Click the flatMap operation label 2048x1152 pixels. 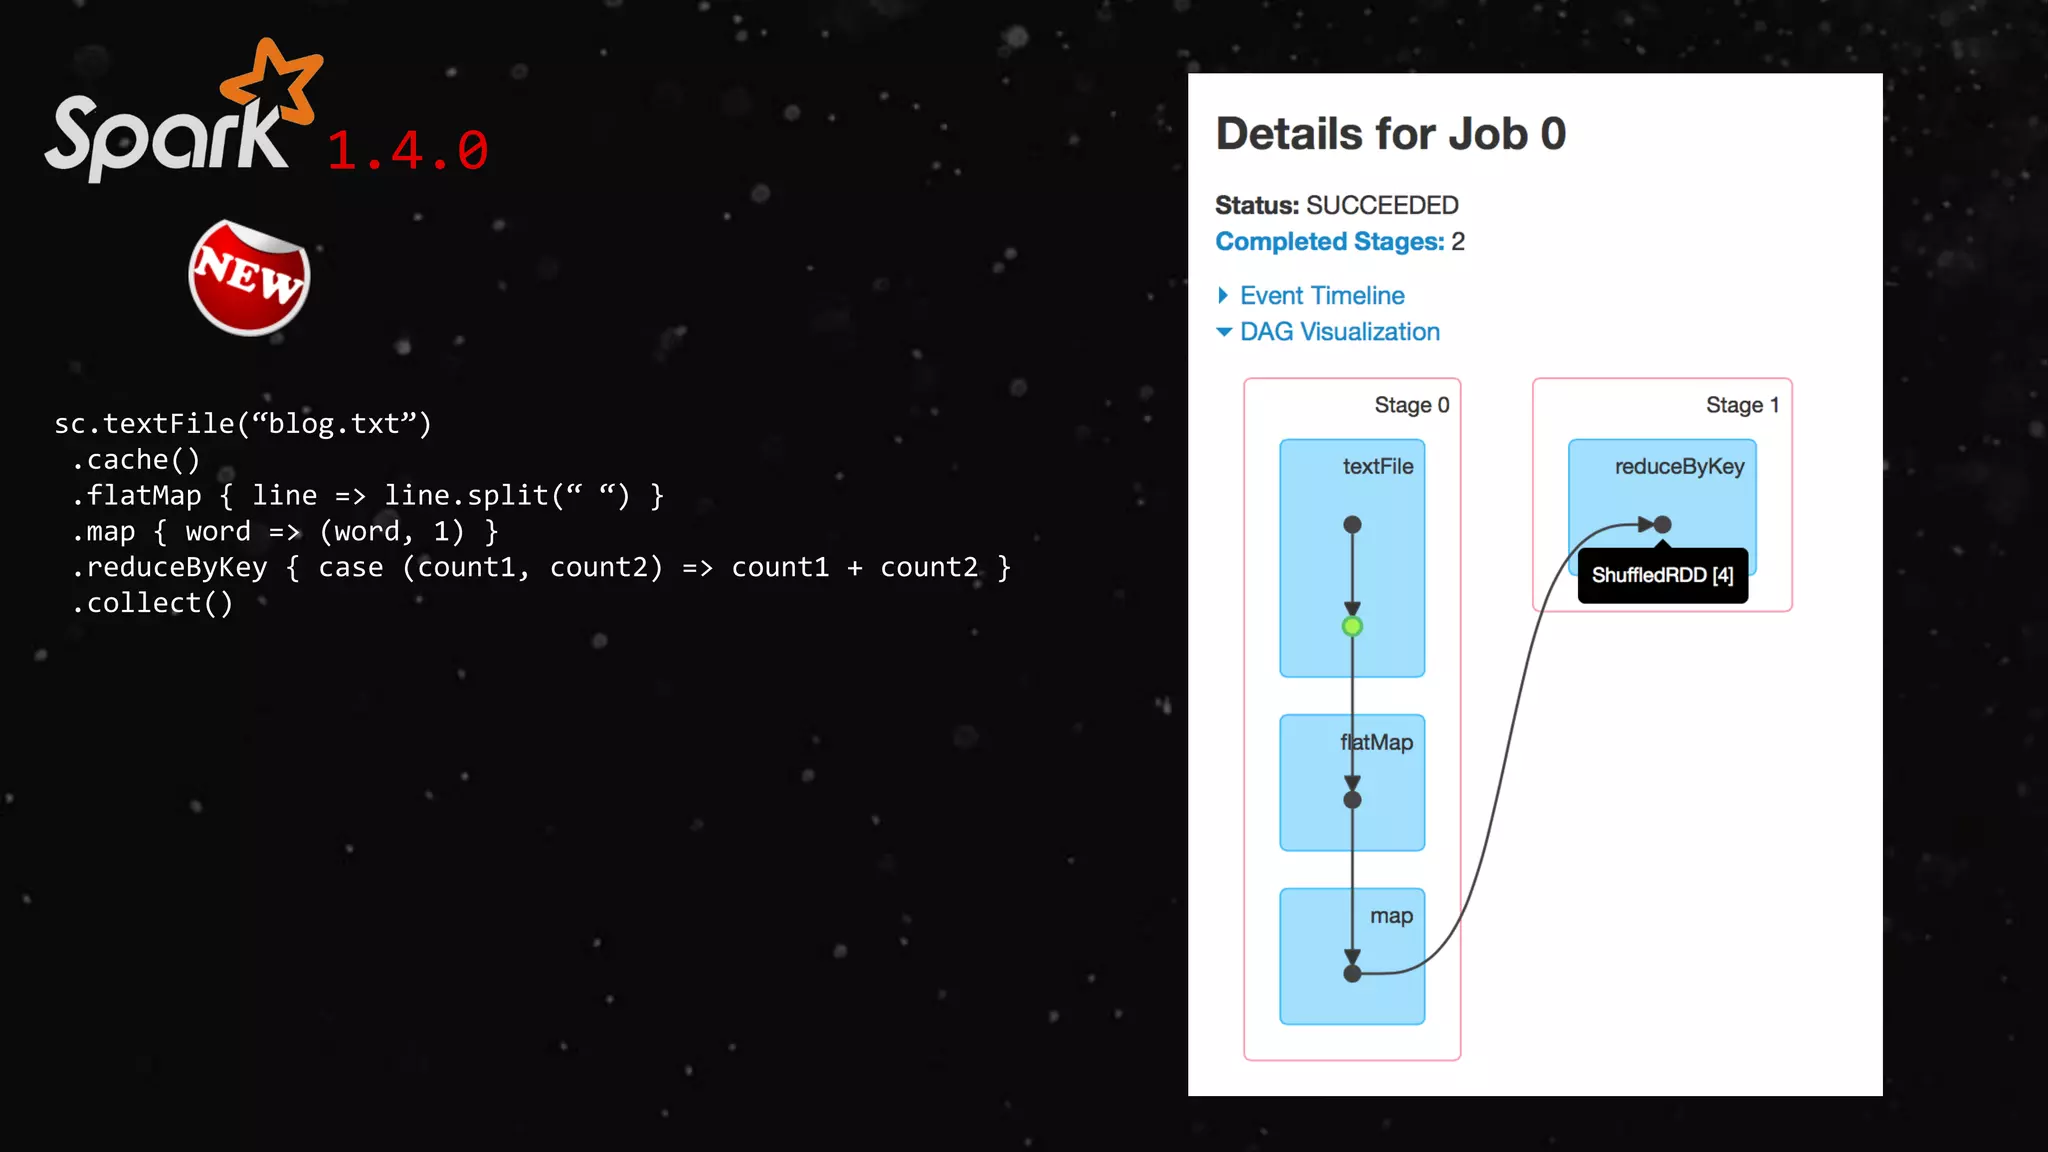click(1377, 742)
